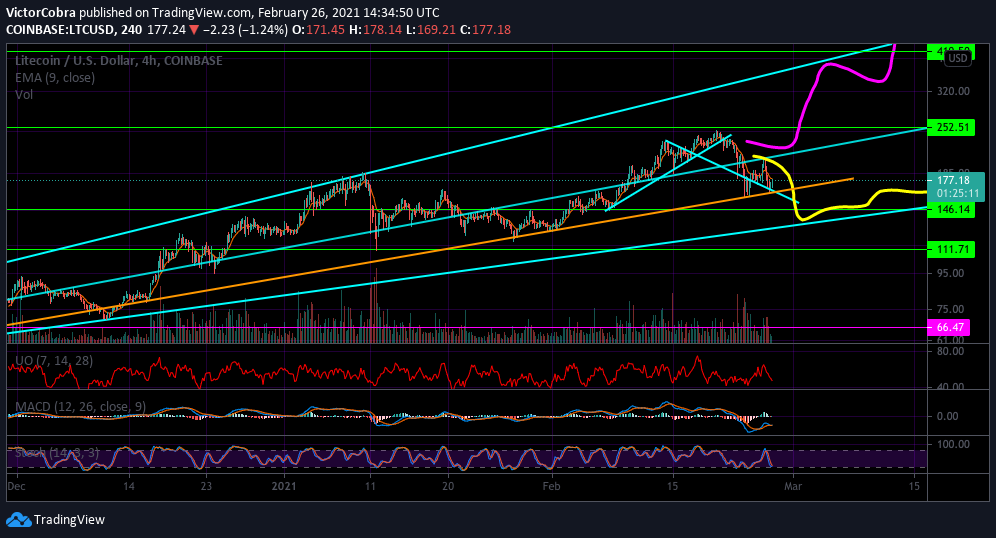Click the MACD (12, 26, close, 9) label
Screen dimensions: 996x538
pyautogui.click(x=81, y=406)
